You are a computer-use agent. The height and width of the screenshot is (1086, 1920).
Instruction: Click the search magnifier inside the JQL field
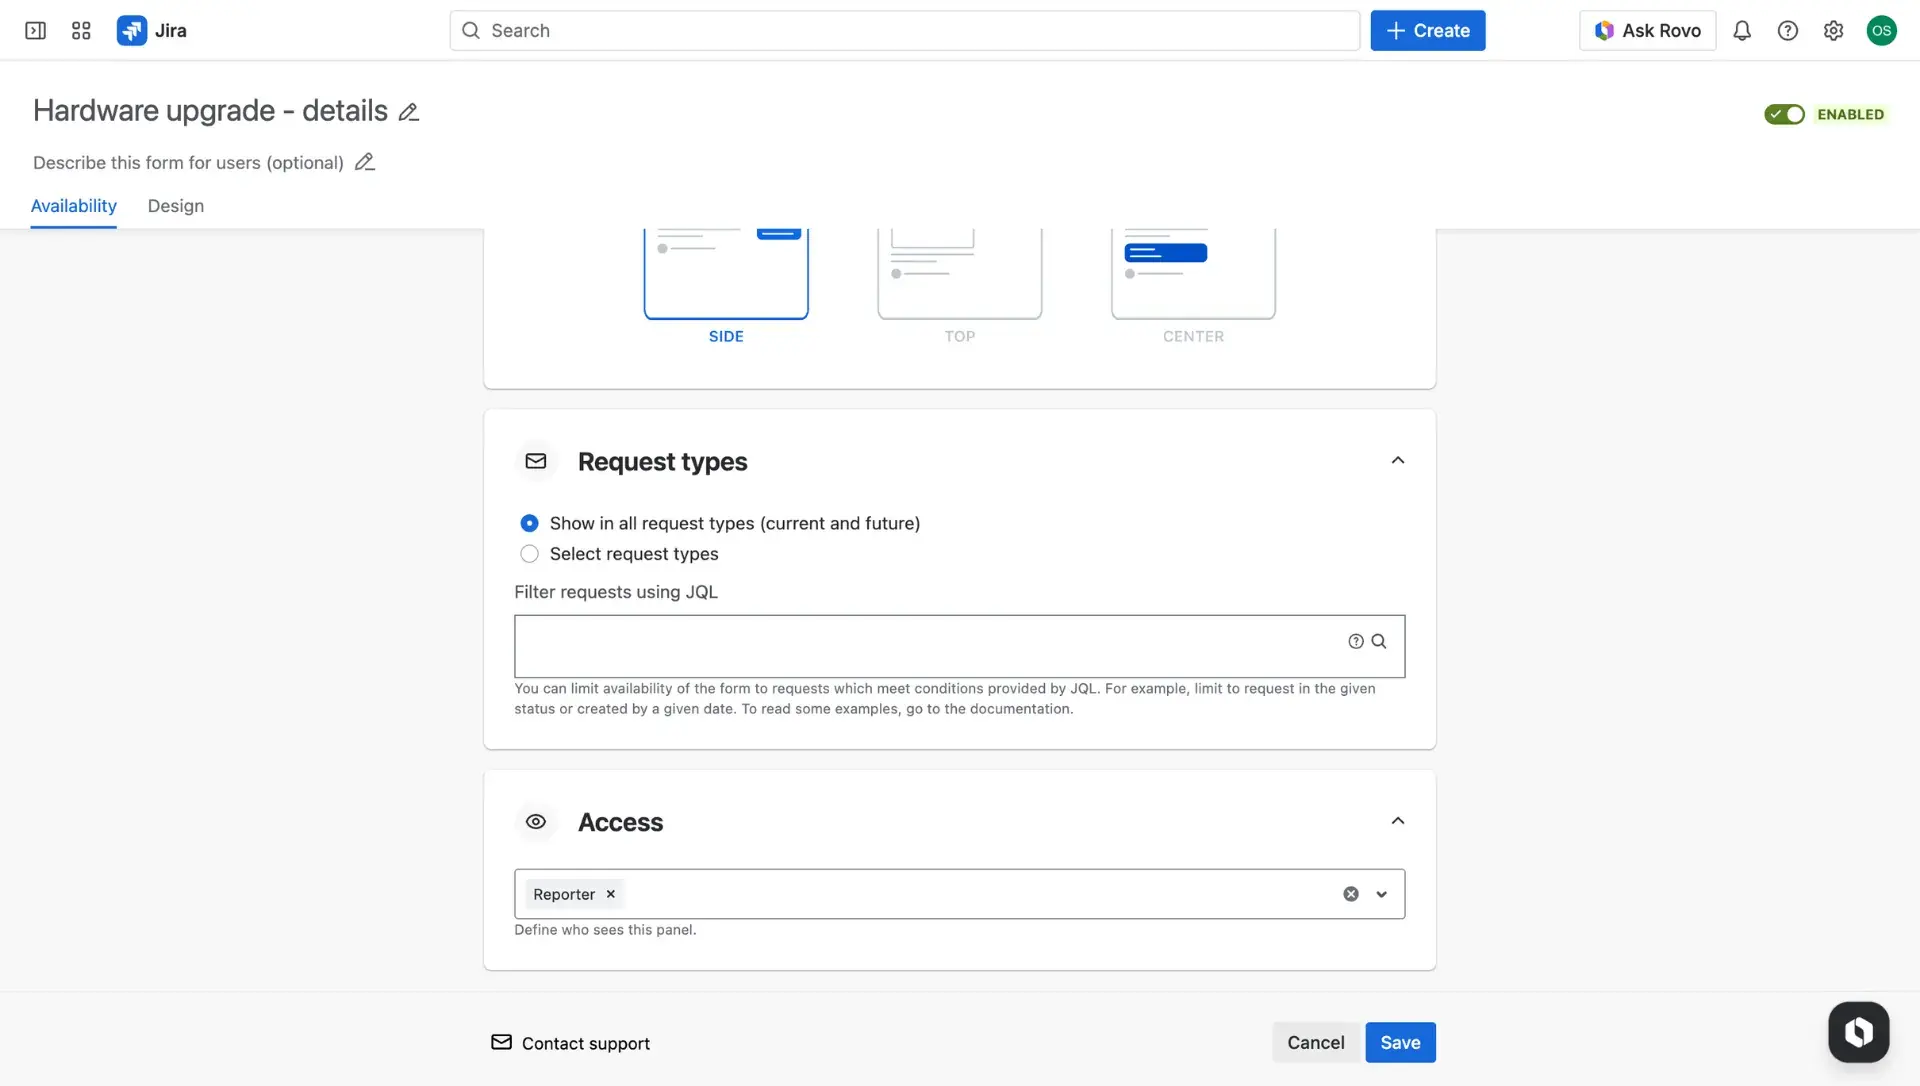pos(1380,641)
